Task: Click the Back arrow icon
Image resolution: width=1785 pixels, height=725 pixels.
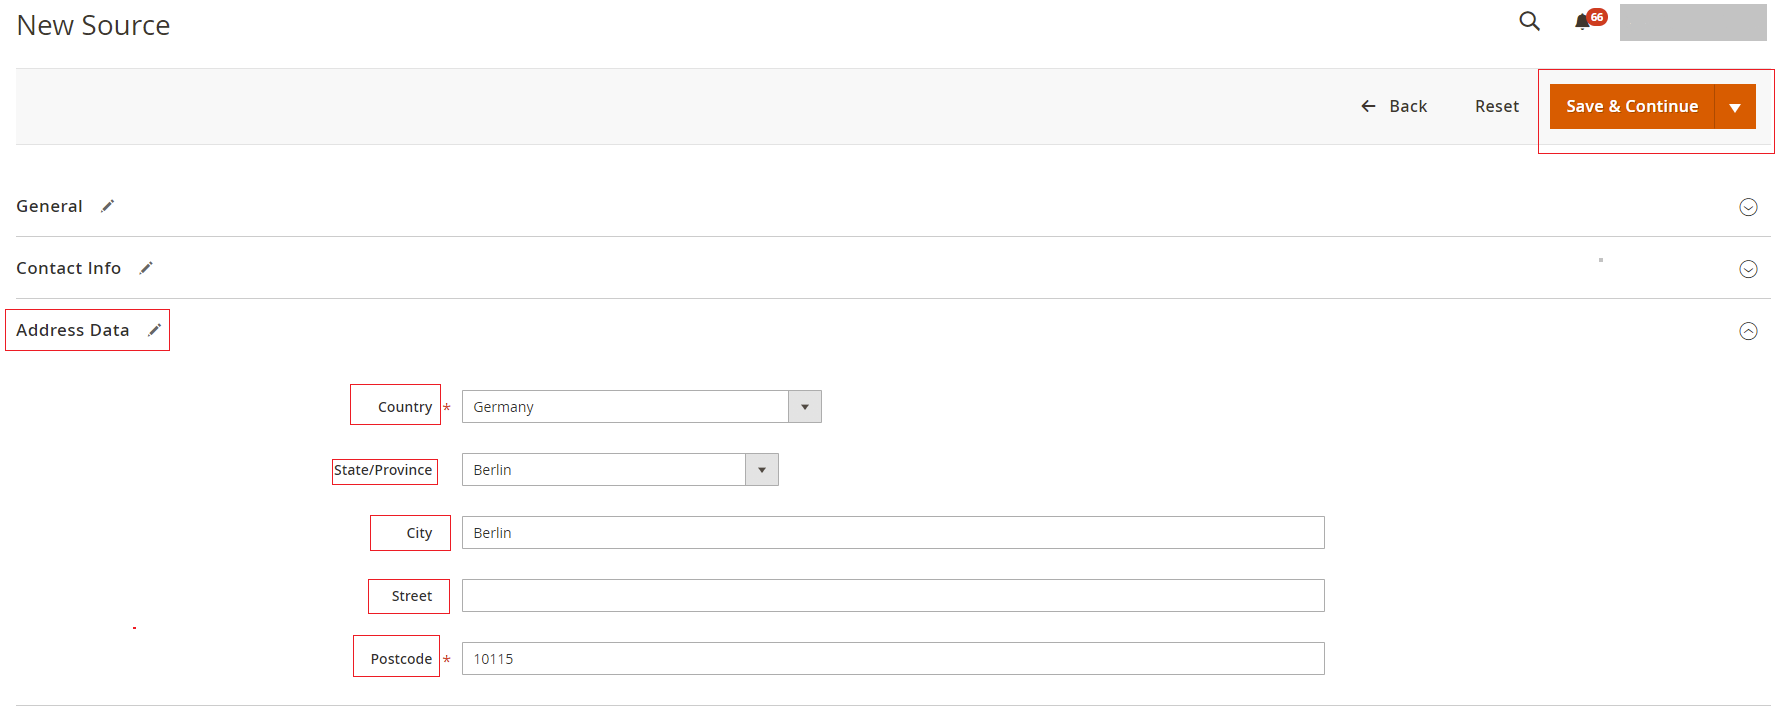Action: 1368,106
